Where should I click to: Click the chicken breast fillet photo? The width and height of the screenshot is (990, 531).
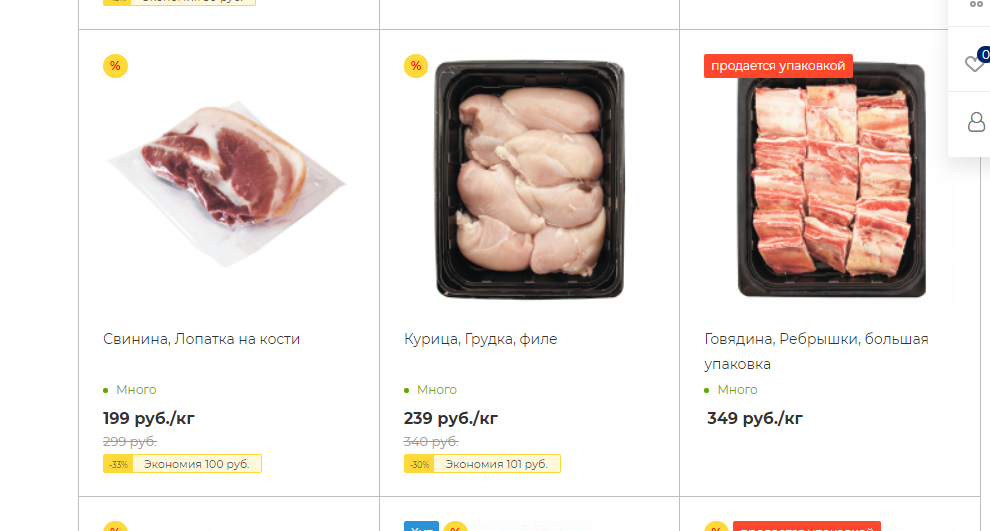(x=529, y=180)
